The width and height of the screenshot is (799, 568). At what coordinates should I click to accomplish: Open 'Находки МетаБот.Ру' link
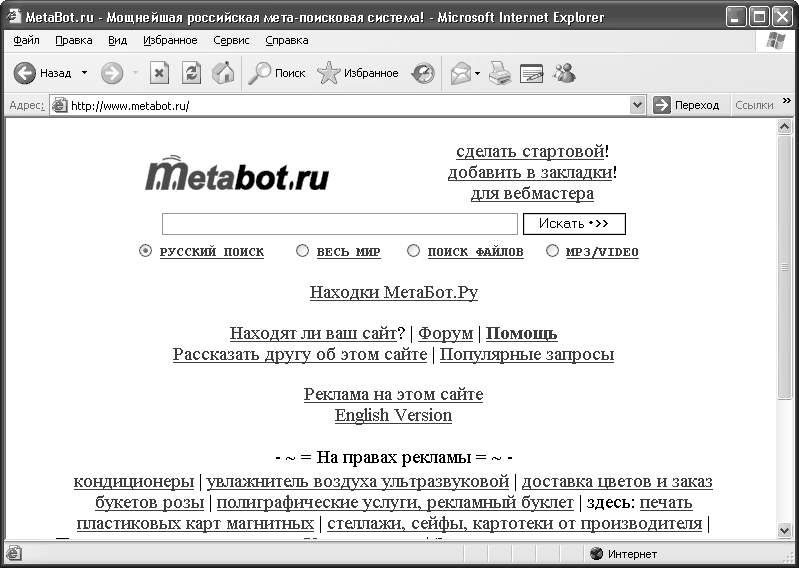[x=394, y=292]
